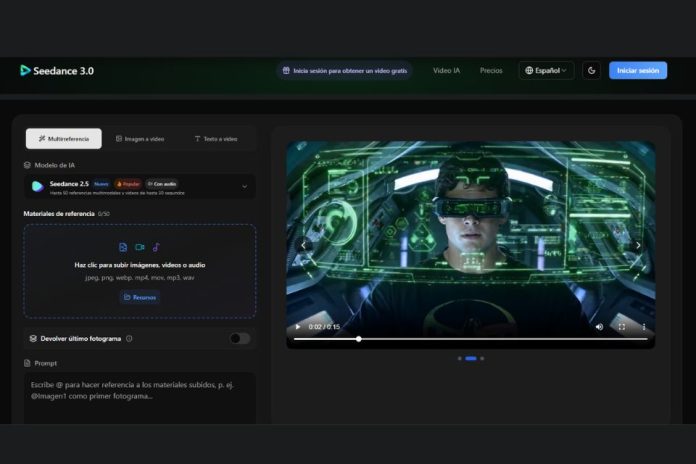Mute the video with the speaker icon
This screenshot has width=696, height=464.
(x=599, y=327)
